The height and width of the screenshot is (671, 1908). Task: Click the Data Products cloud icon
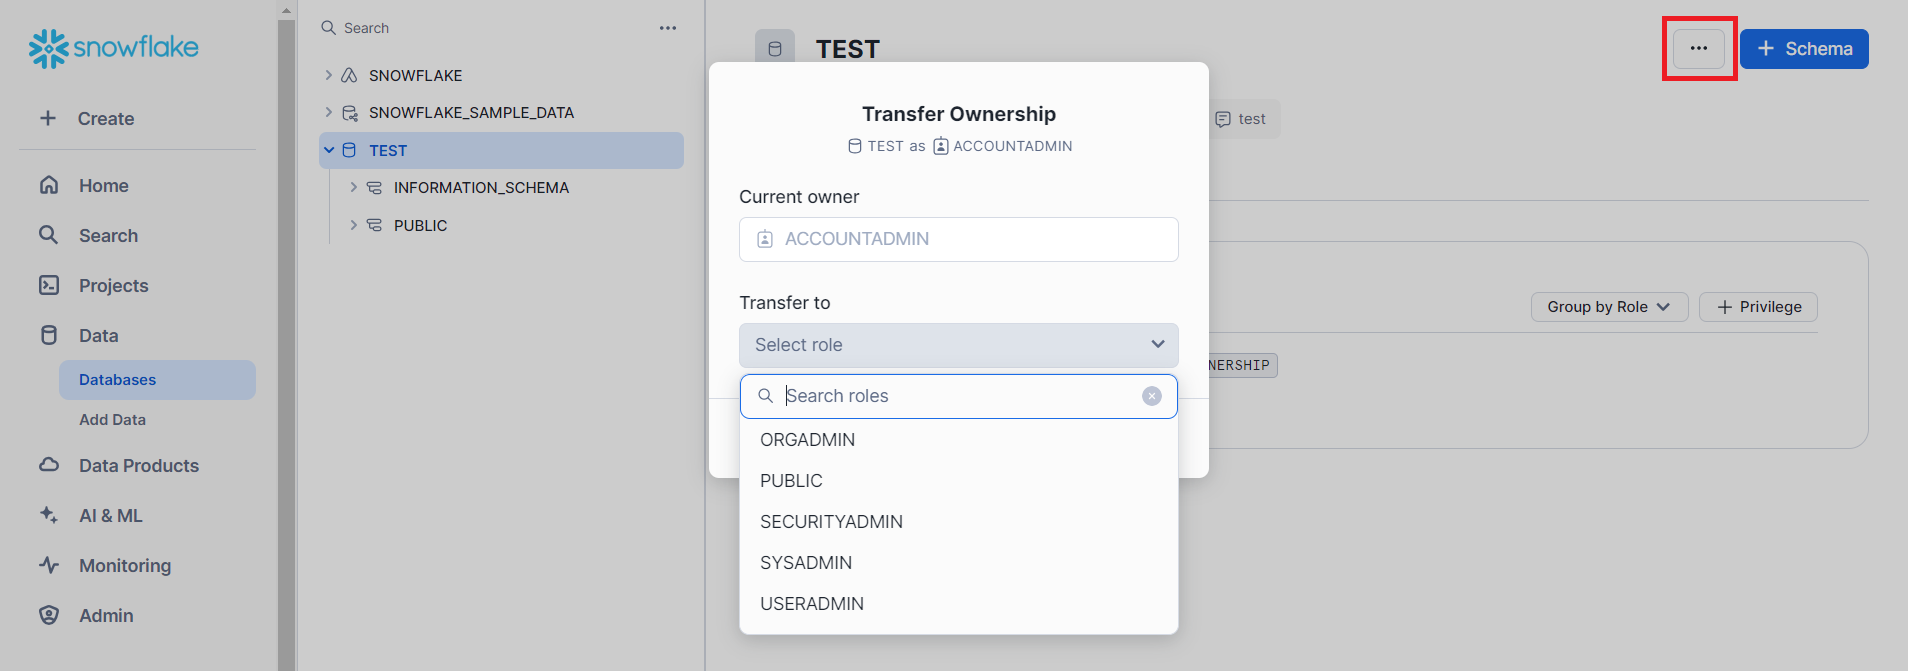pyautogui.click(x=48, y=465)
